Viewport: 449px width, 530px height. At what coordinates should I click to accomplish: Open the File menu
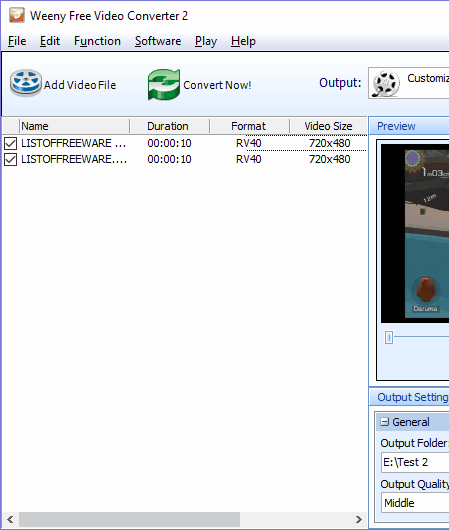(x=17, y=41)
